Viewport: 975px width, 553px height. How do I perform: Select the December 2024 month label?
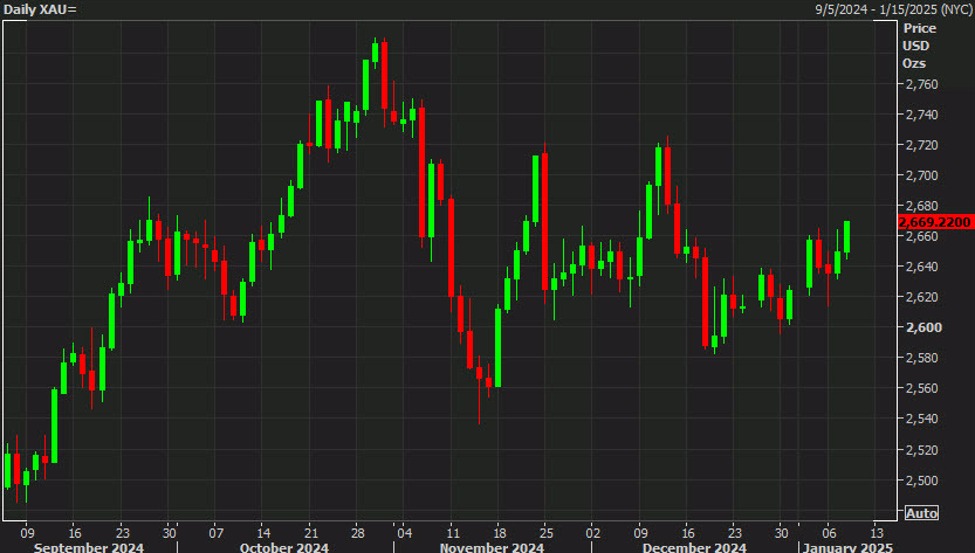point(694,547)
